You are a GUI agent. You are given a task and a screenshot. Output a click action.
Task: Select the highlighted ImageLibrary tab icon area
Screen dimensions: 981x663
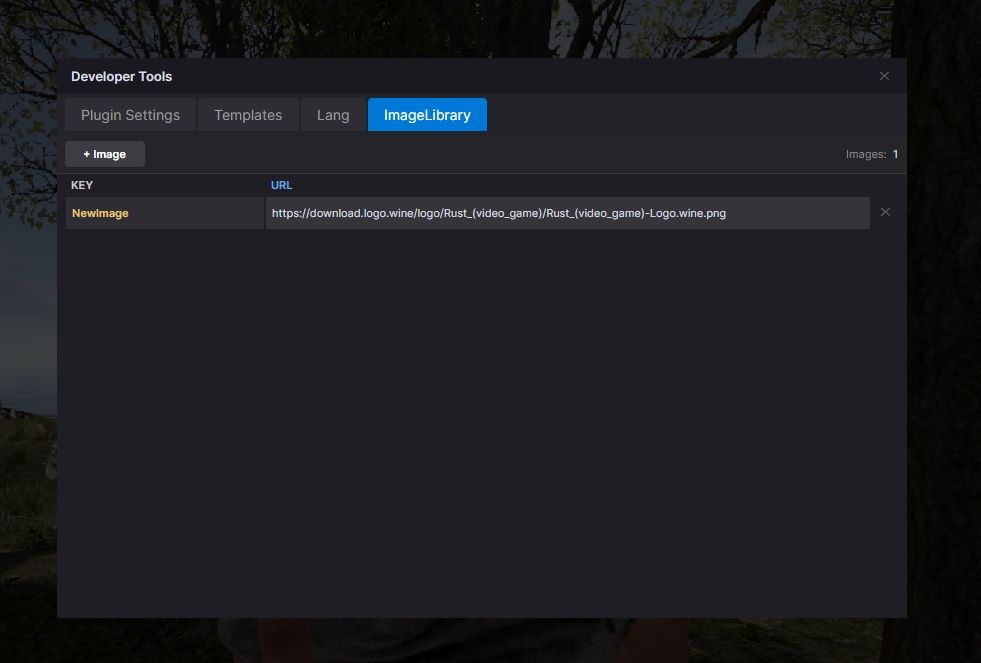pos(427,114)
